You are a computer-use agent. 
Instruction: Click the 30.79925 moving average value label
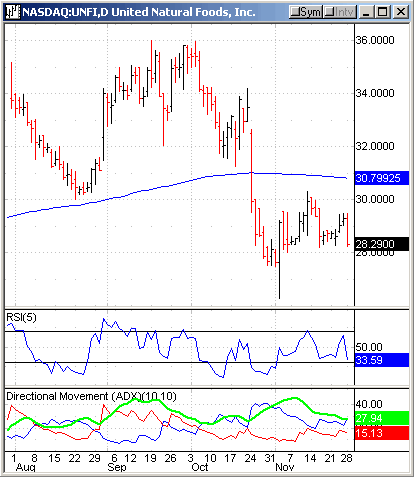tap(382, 178)
